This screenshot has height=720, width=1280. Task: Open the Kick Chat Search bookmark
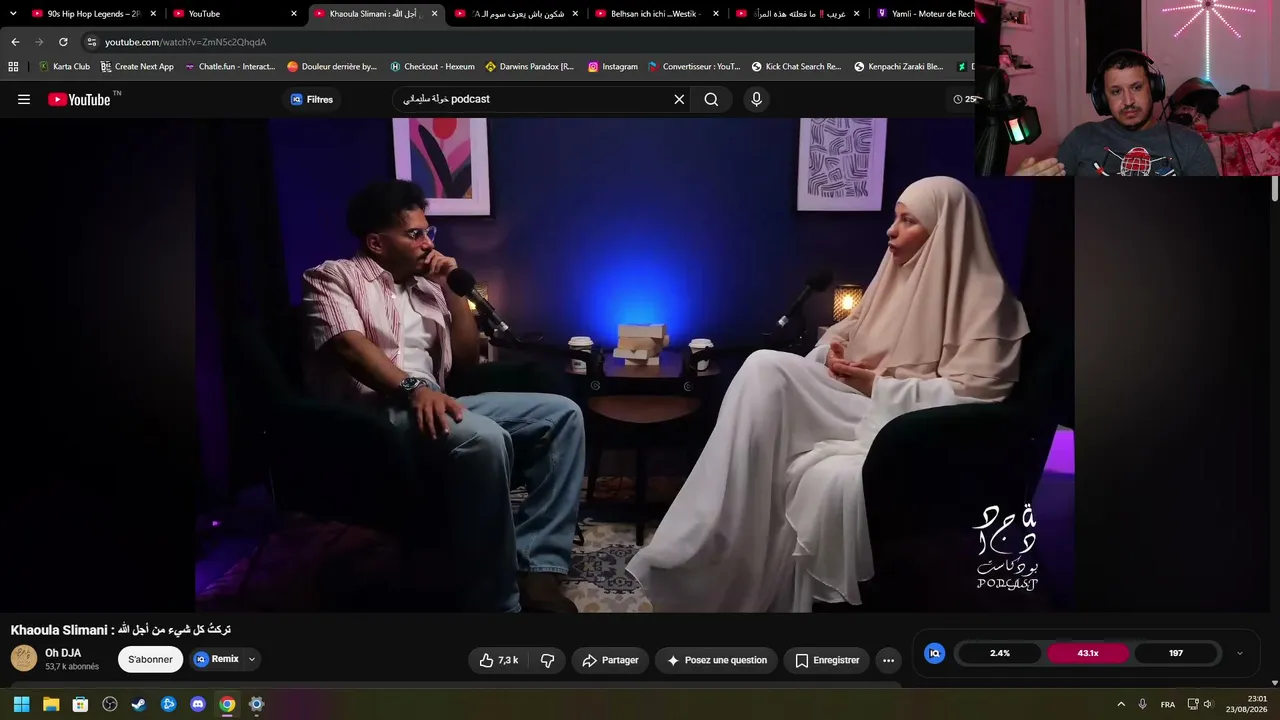[795, 67]
